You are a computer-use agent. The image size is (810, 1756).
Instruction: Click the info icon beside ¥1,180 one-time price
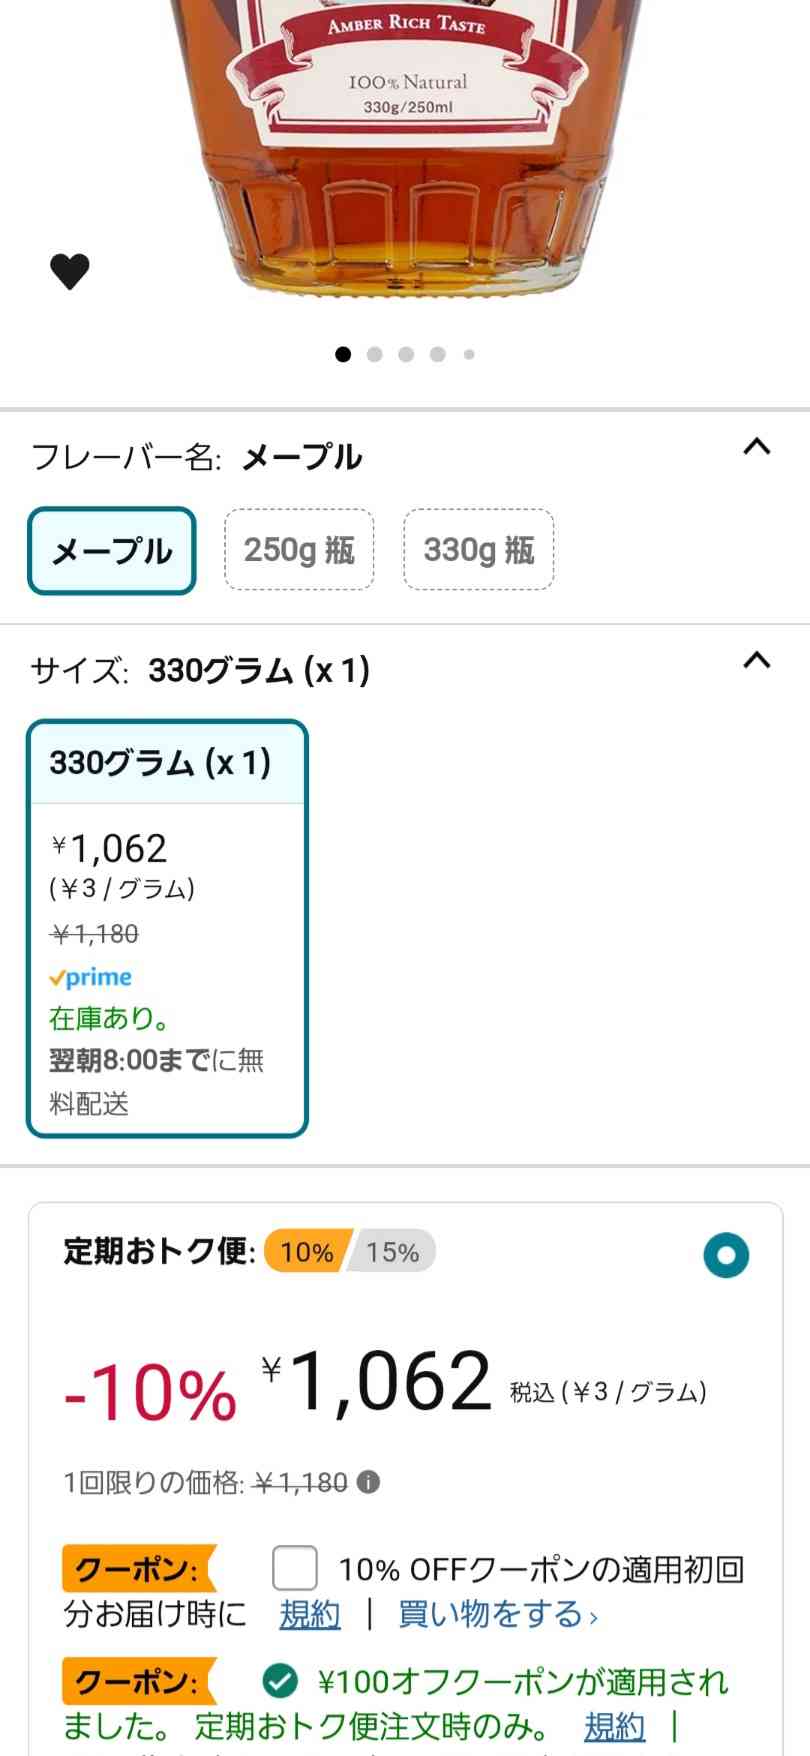[368, 1482]
